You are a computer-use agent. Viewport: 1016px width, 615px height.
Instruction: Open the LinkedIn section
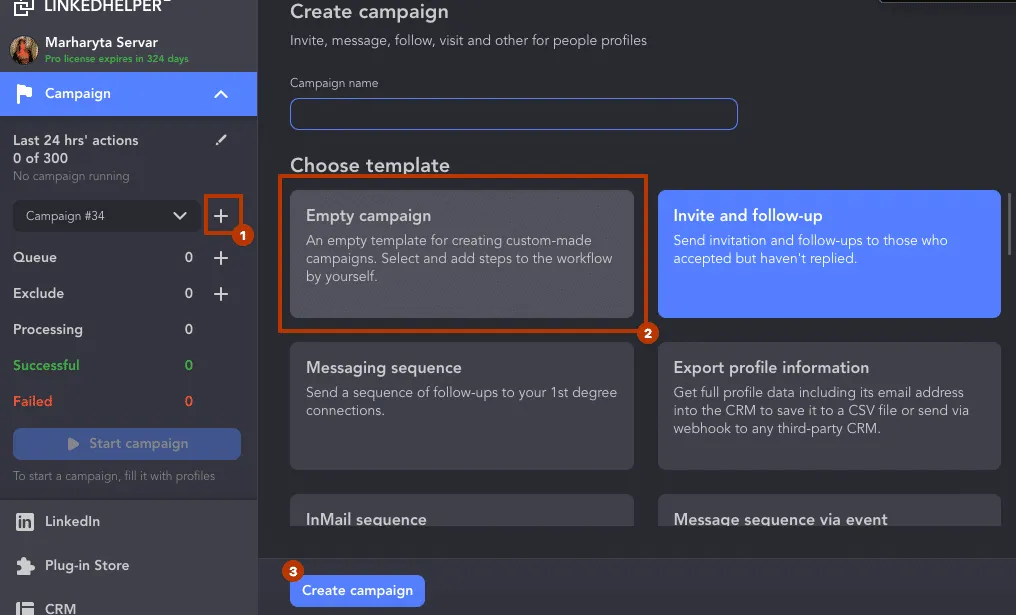72,521
